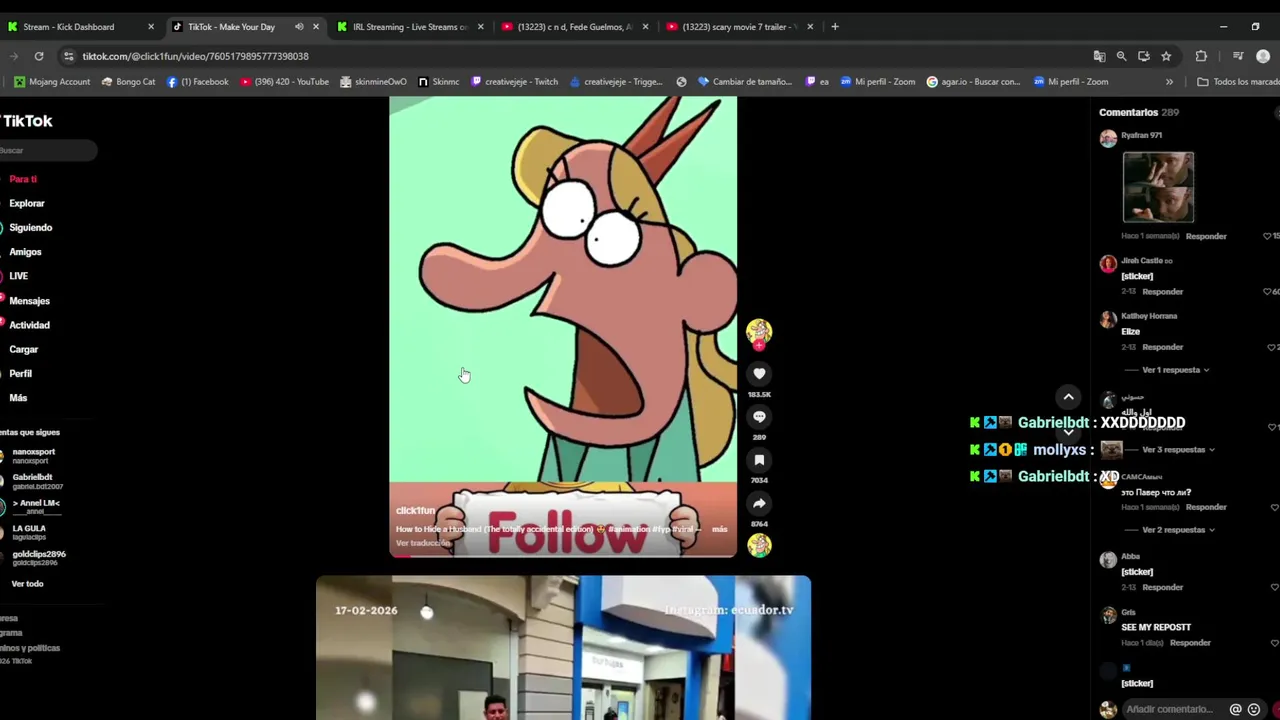
Task: Expand bookmarks overflow chevron
Action: (x=1169, y=82)
